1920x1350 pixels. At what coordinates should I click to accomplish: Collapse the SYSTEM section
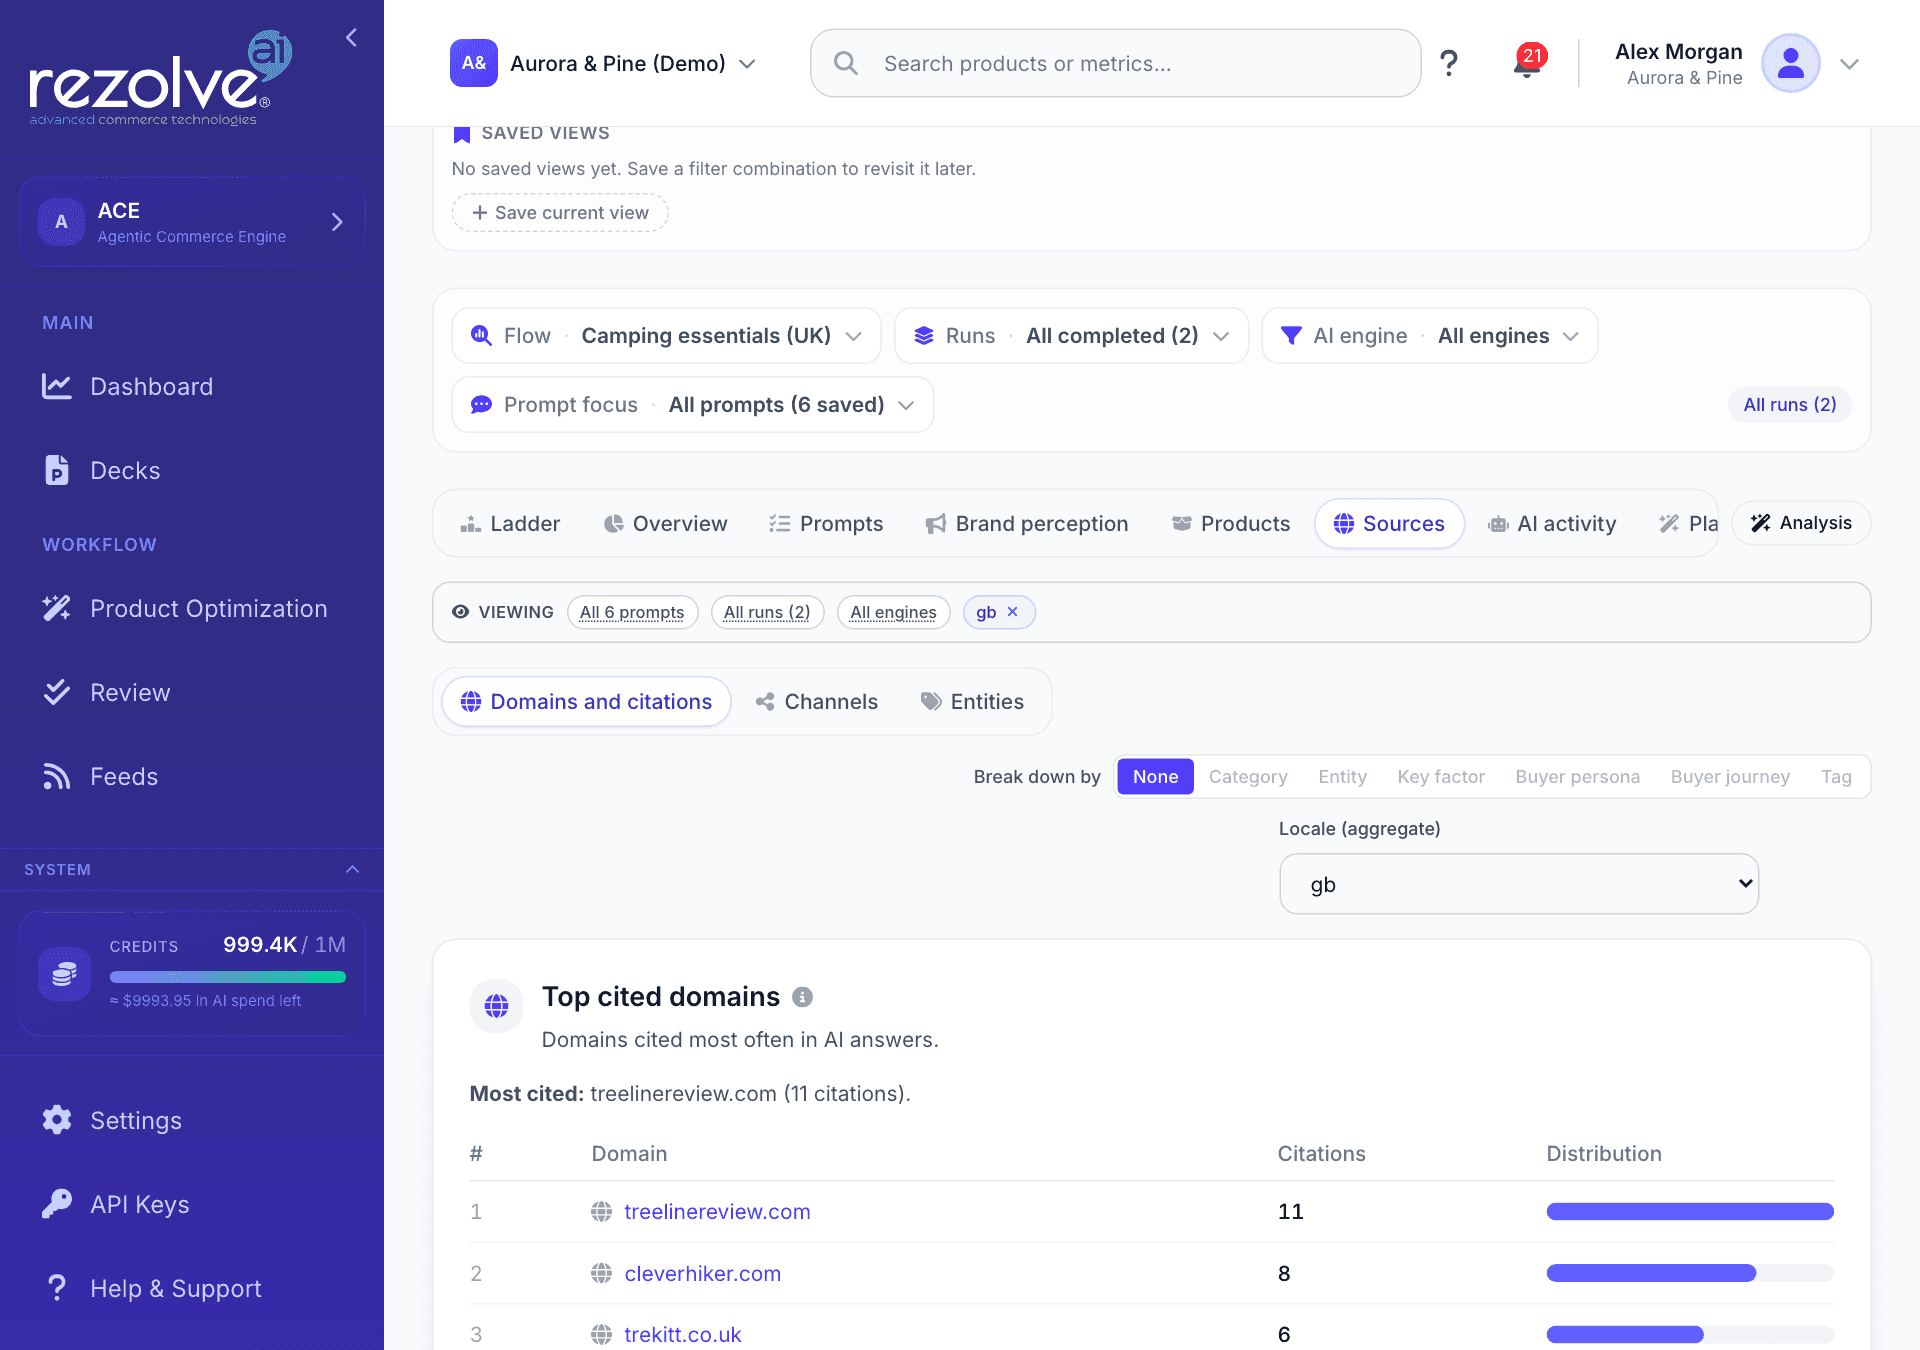[352, 870]
